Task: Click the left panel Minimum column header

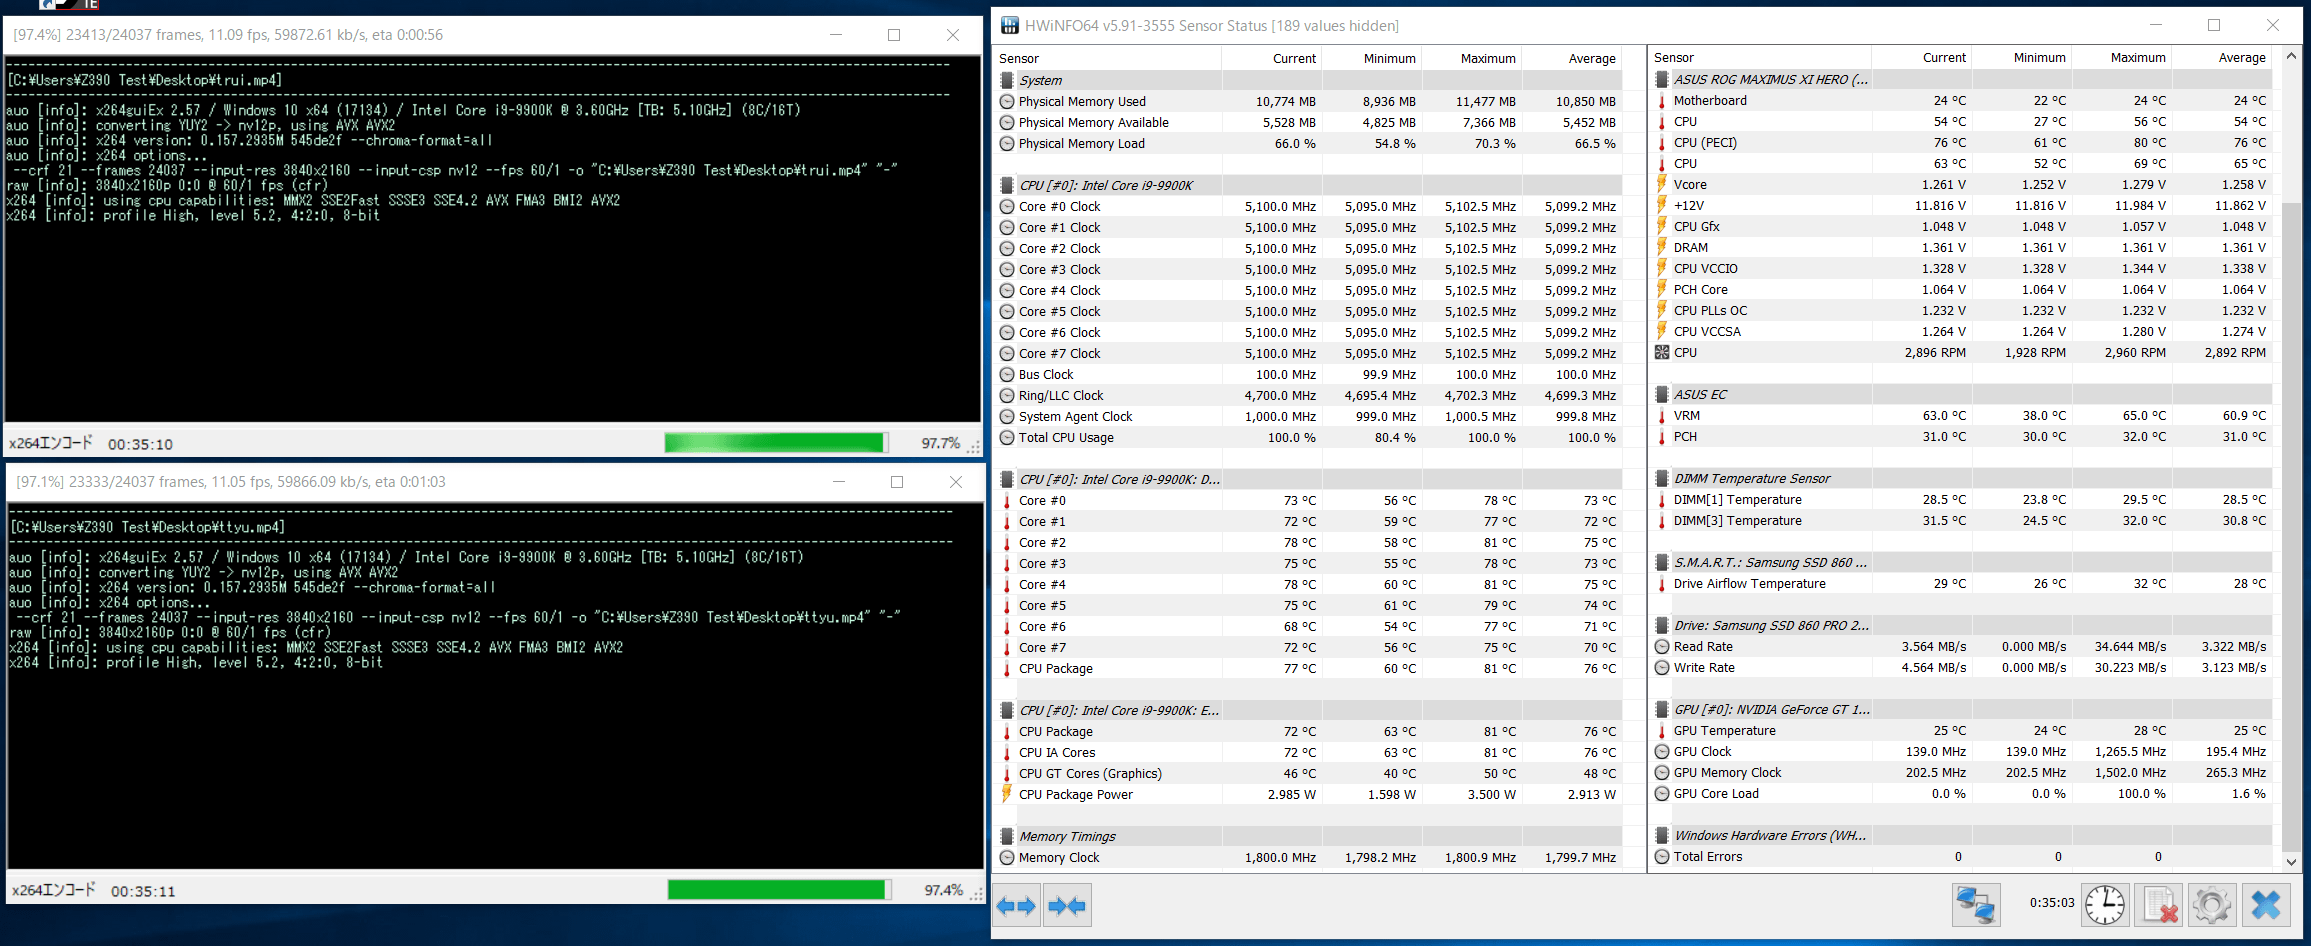Action: click(1371, 58)
